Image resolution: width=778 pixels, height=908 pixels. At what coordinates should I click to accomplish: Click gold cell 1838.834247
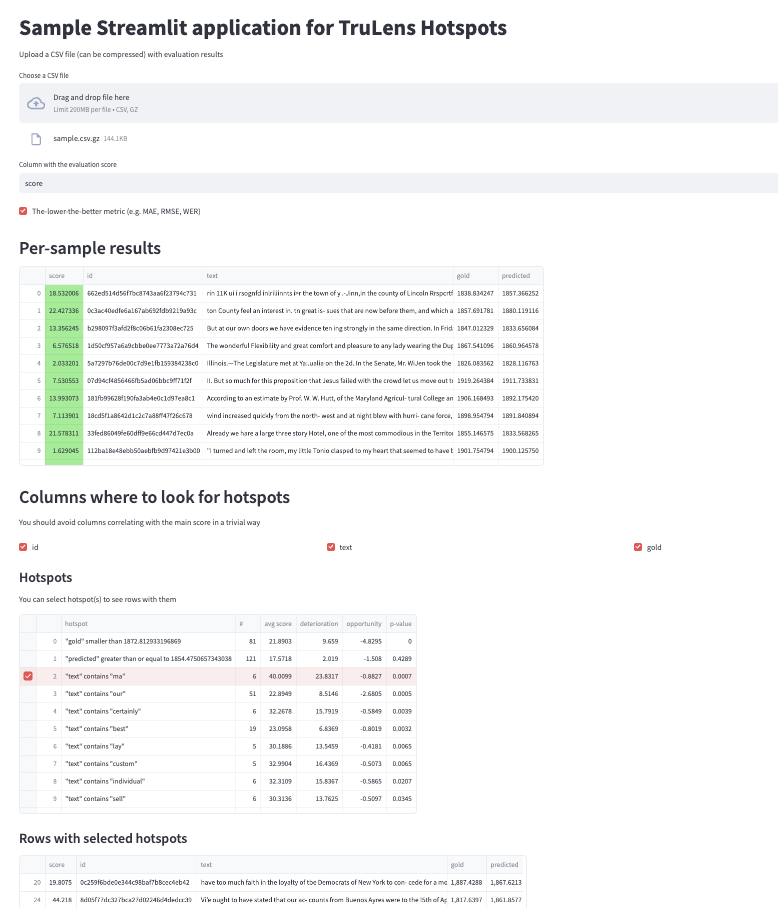click(x=476, y=294)
